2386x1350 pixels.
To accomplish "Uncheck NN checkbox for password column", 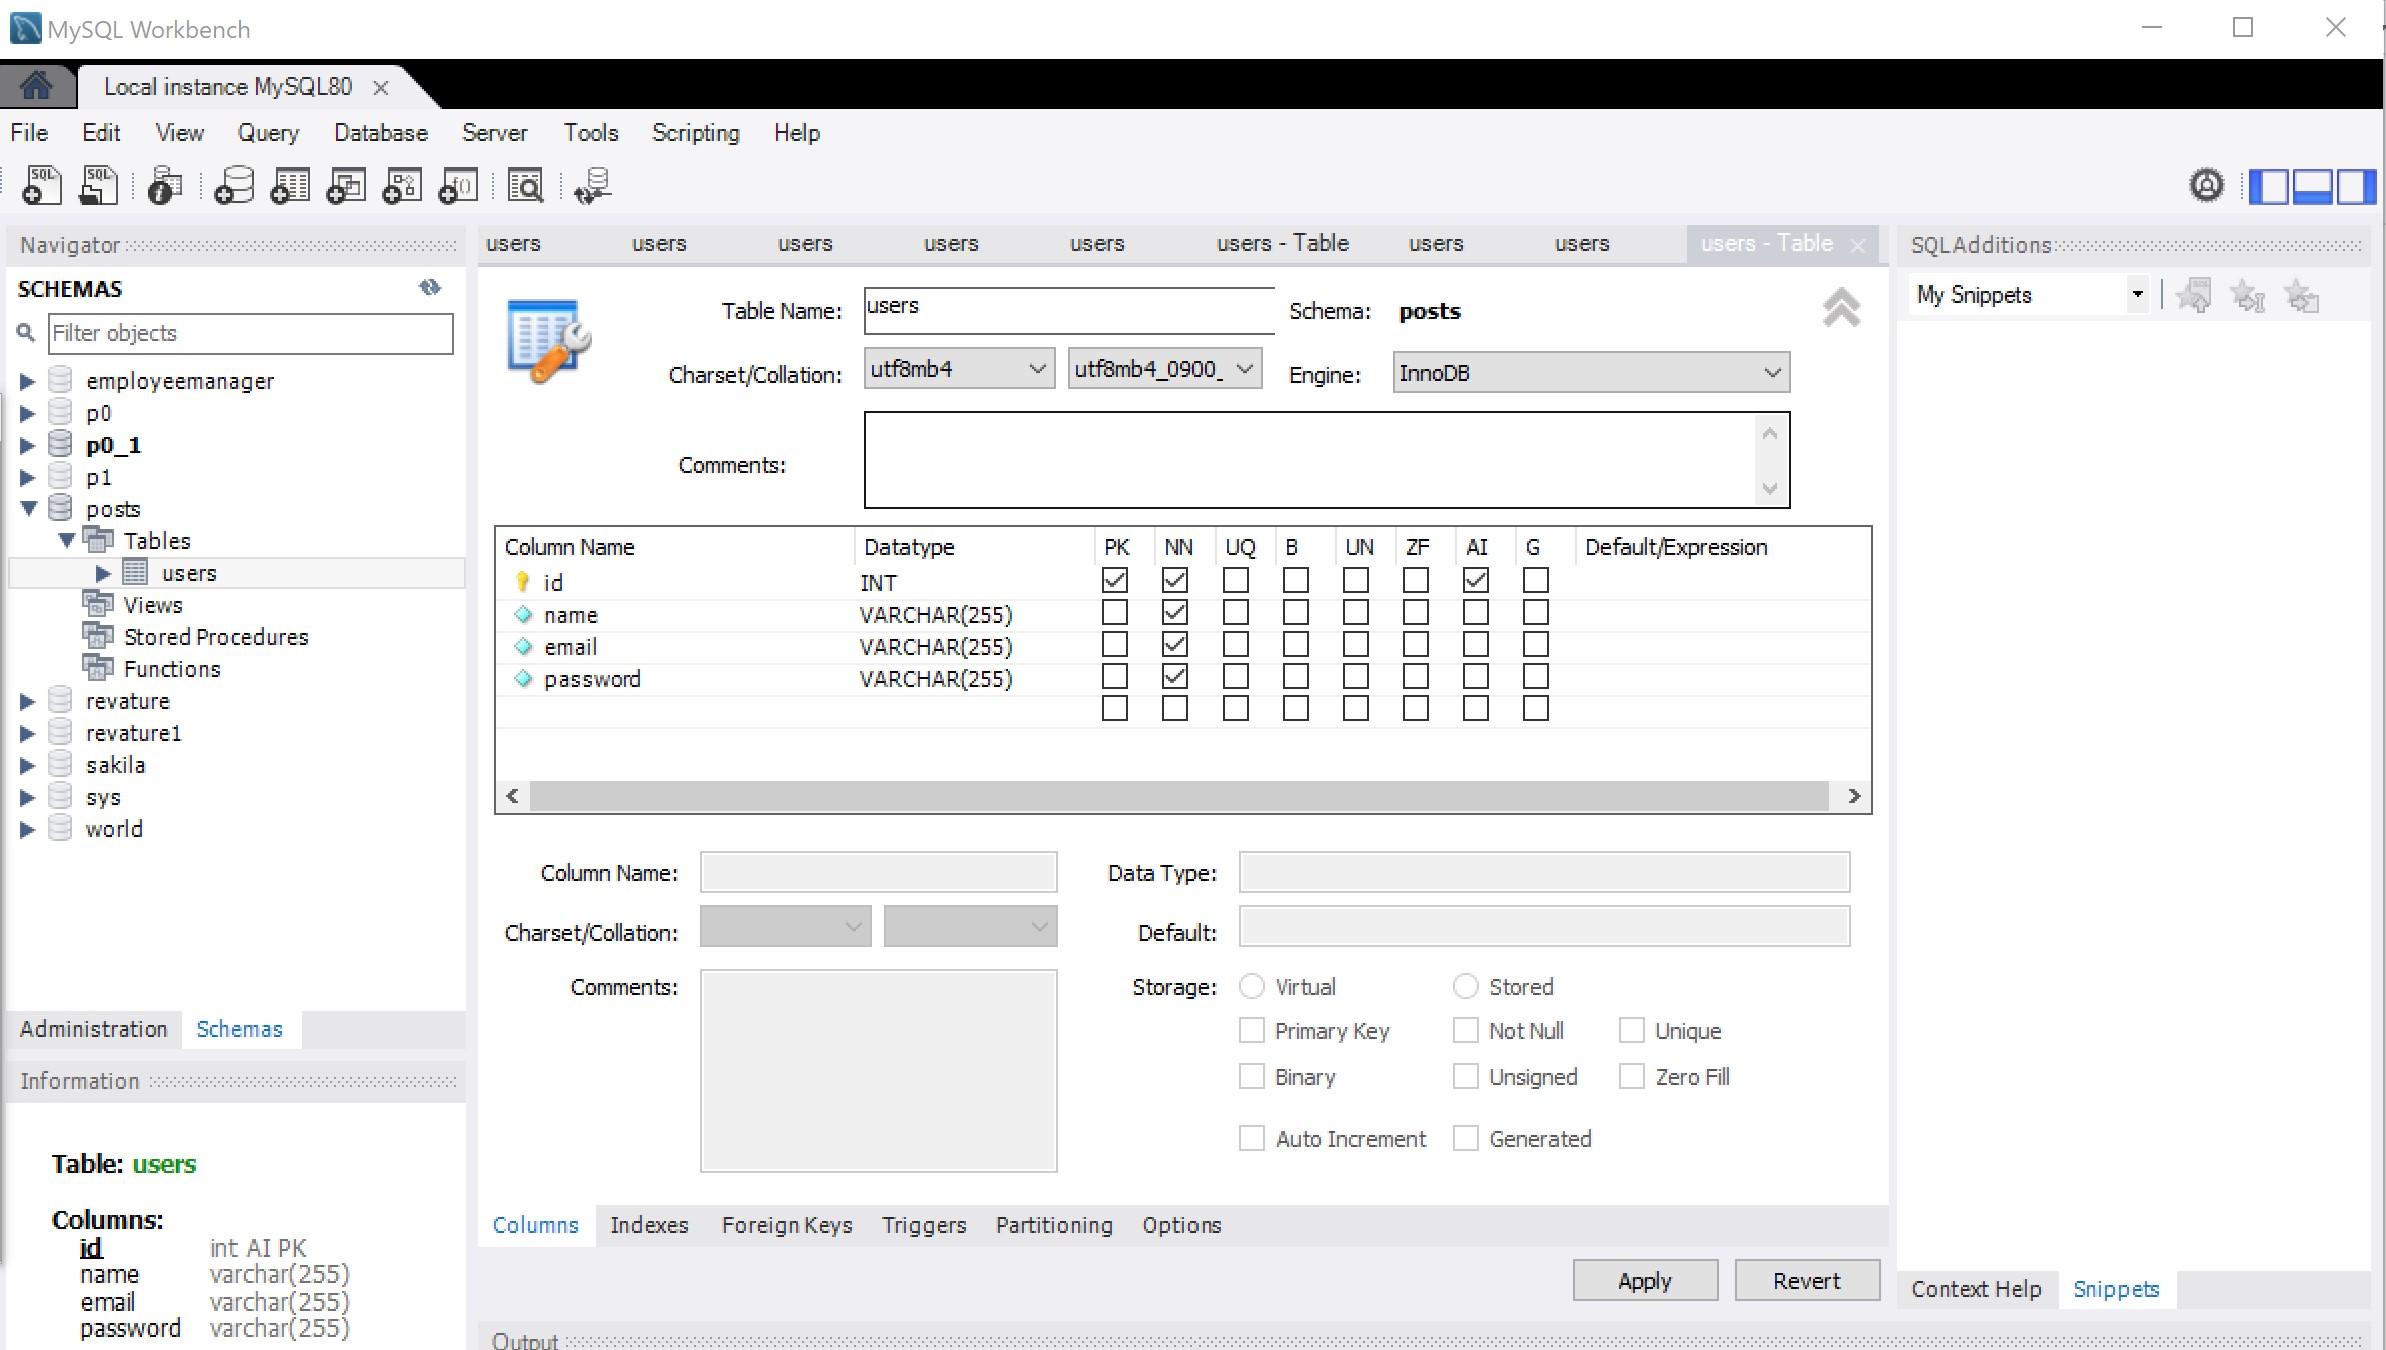I will 1175,677.
